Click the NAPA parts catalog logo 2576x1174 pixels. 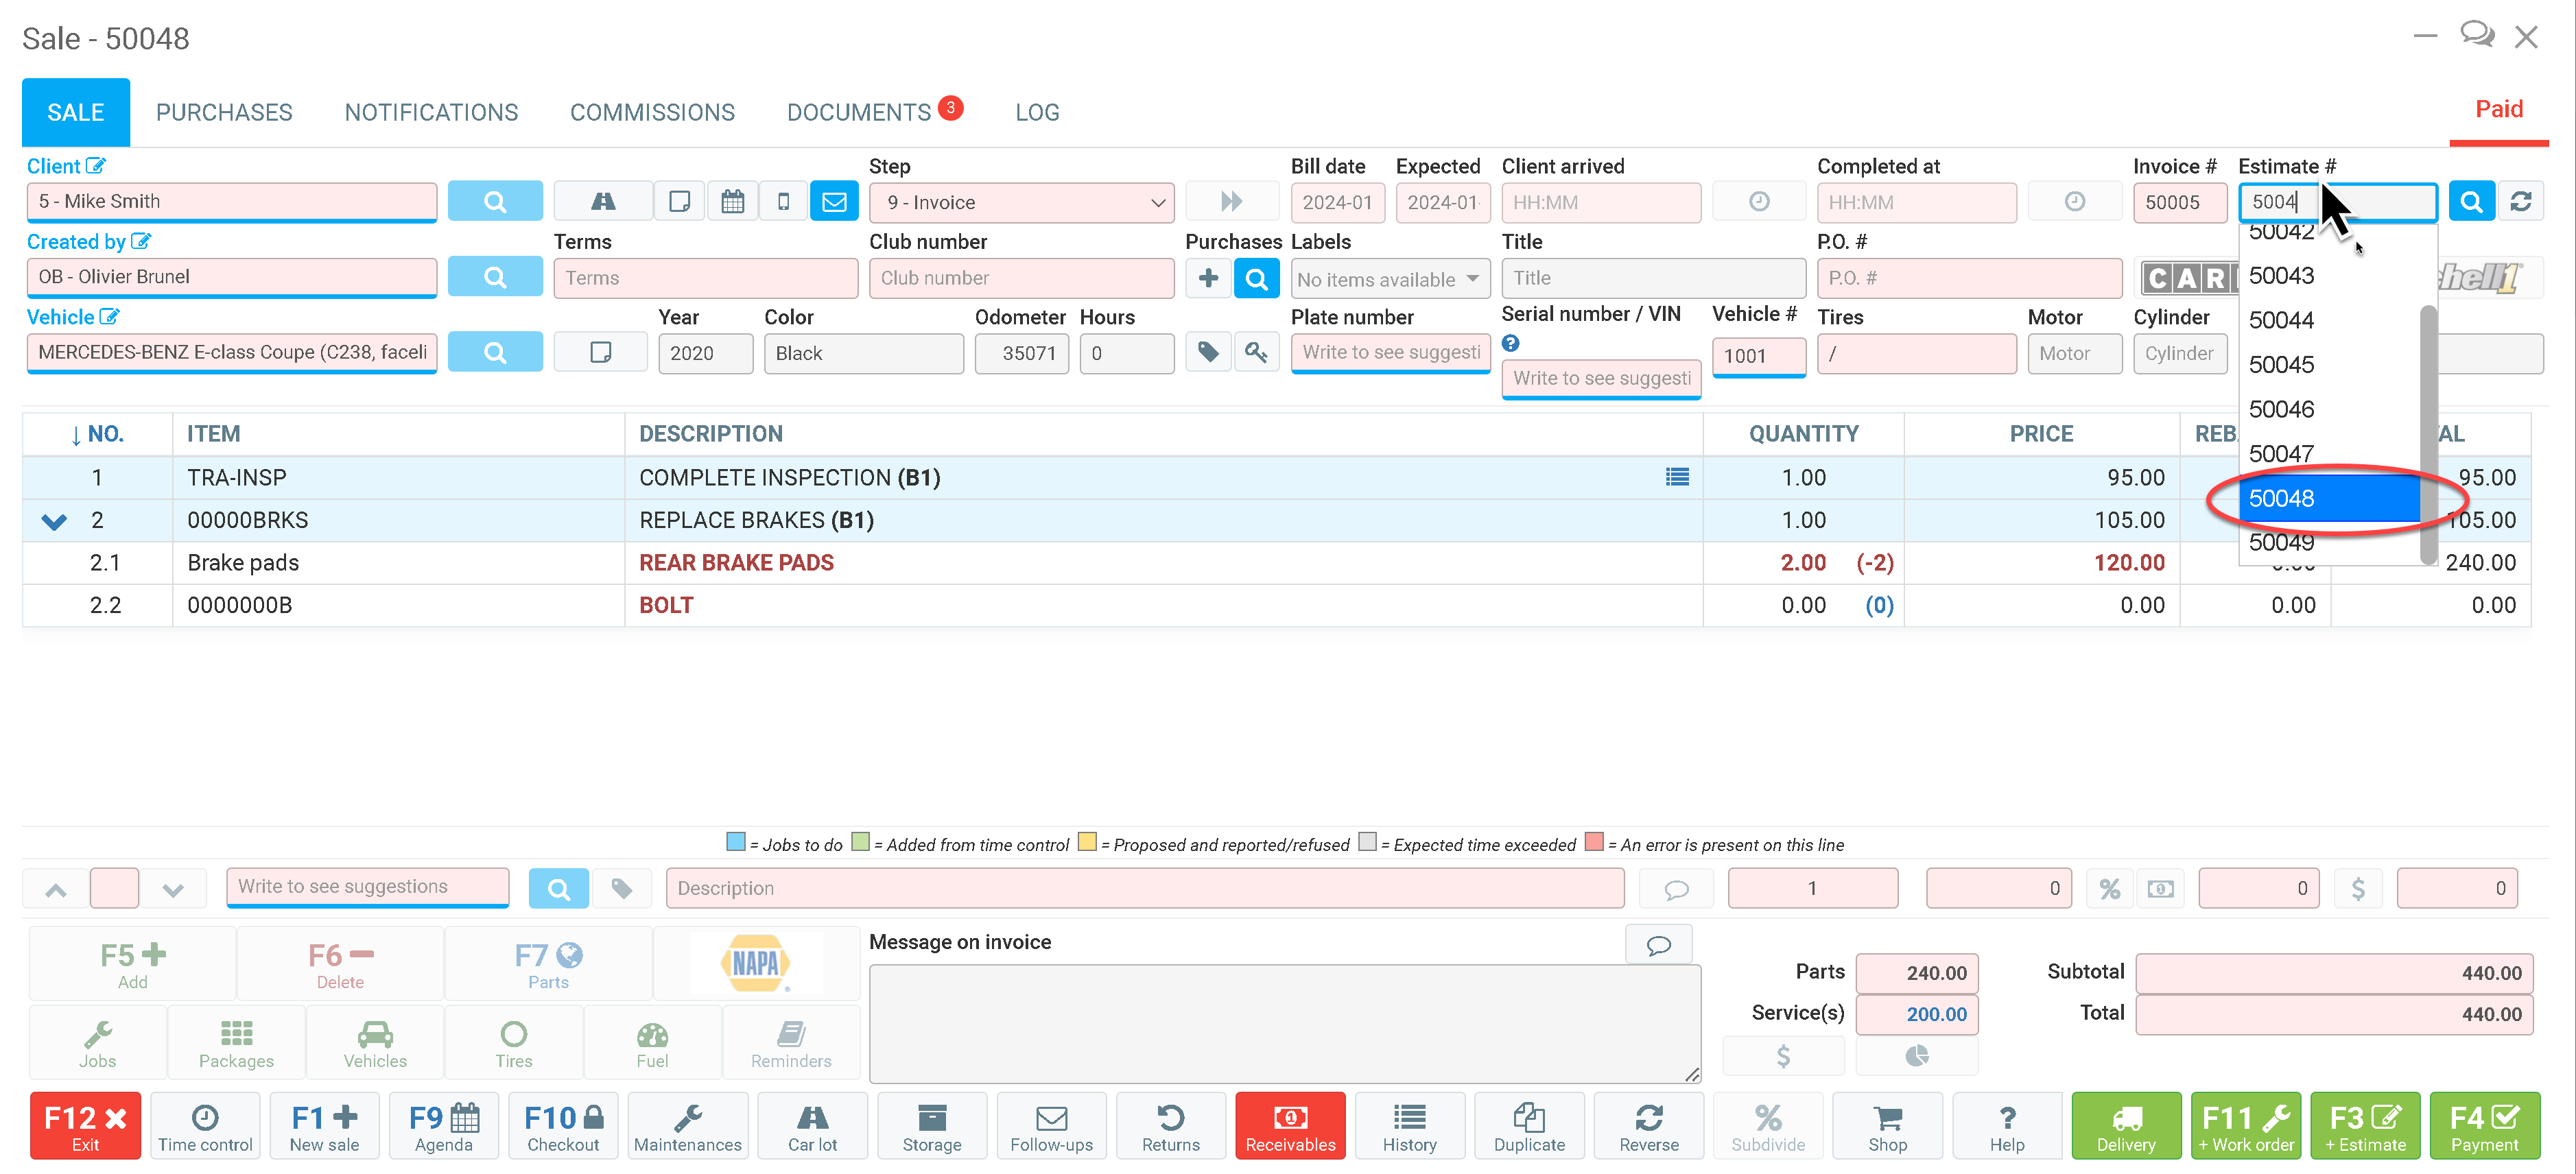755,964
